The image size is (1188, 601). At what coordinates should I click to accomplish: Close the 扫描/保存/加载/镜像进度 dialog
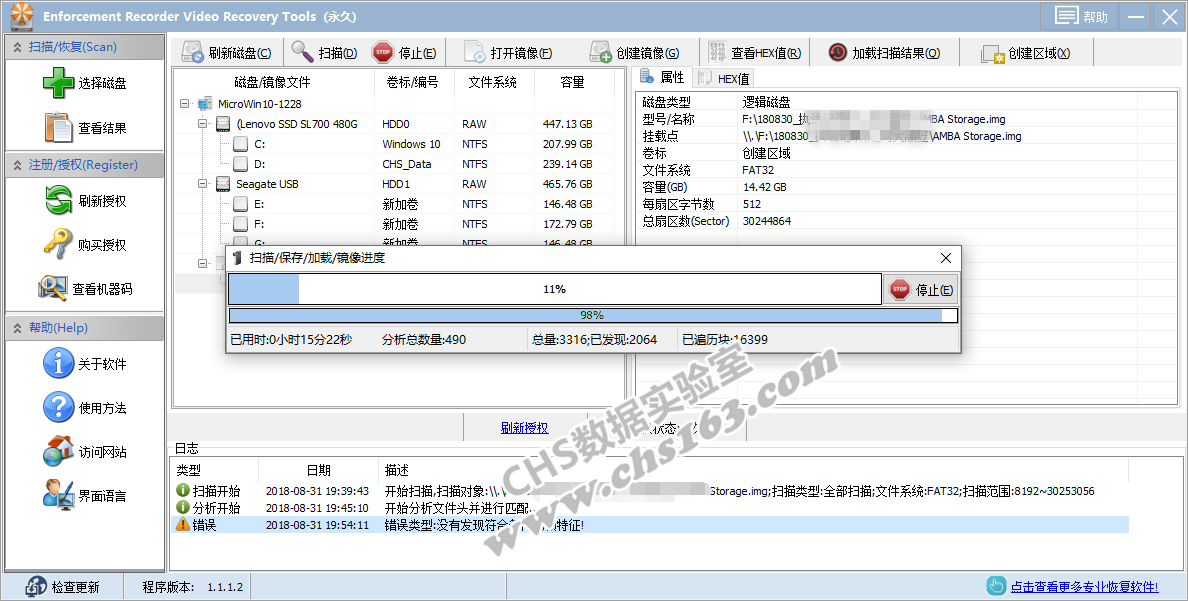[946, 258]
